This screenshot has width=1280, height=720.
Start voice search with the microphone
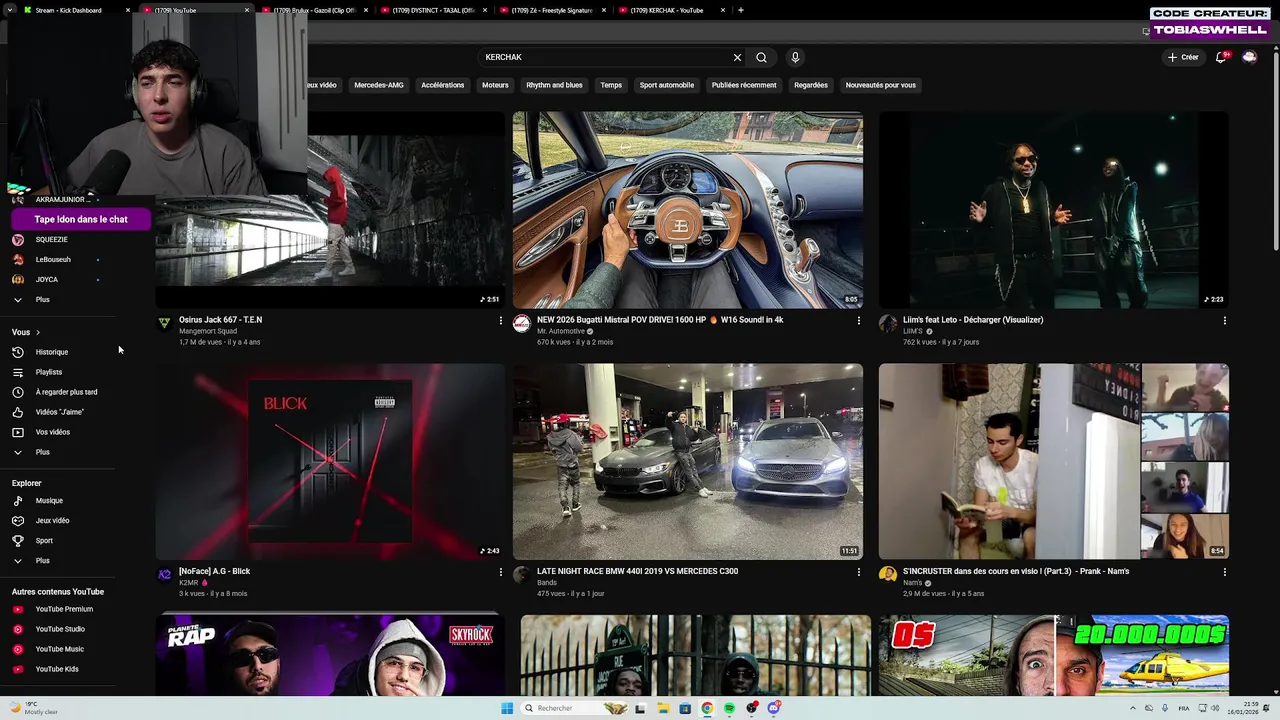pos(795,57)
